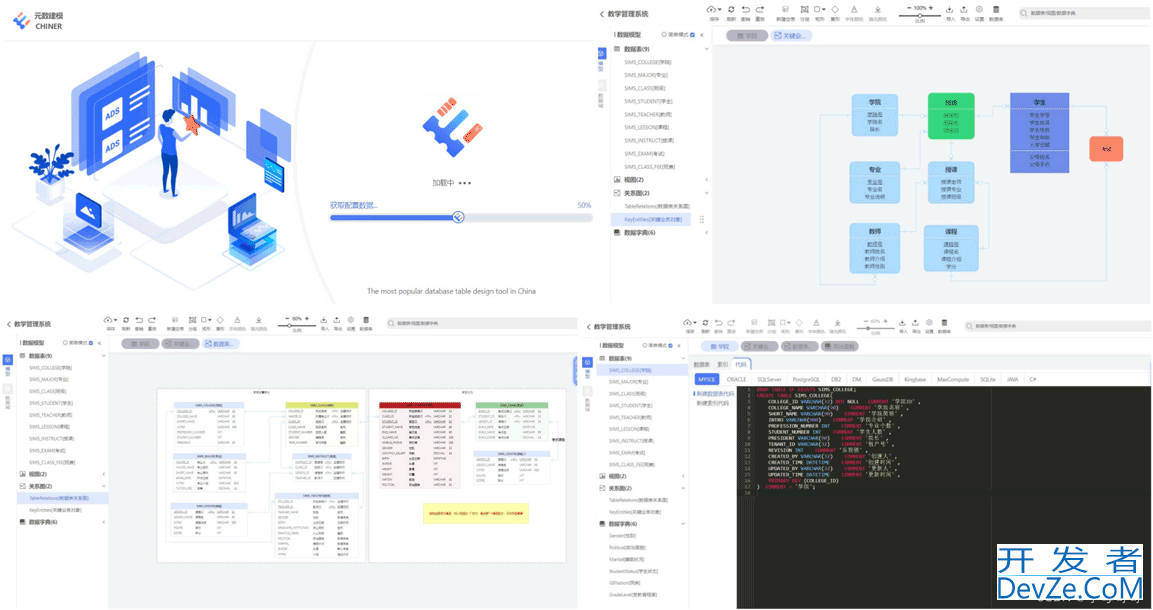Screen dimensions: 1153x610
Task: Go back via 教学管理系统 in KeyEntities window
Action: (x=624, y=14)
